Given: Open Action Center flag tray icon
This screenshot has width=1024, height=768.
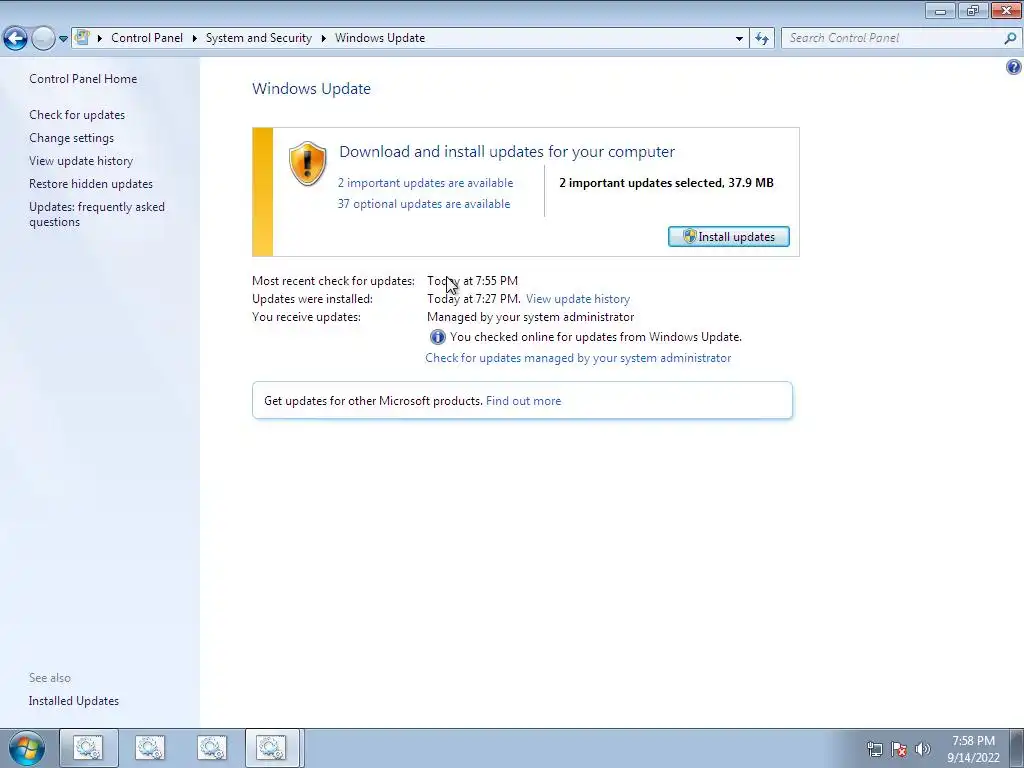Looking at the screenshot, I should tap(899, 749).
